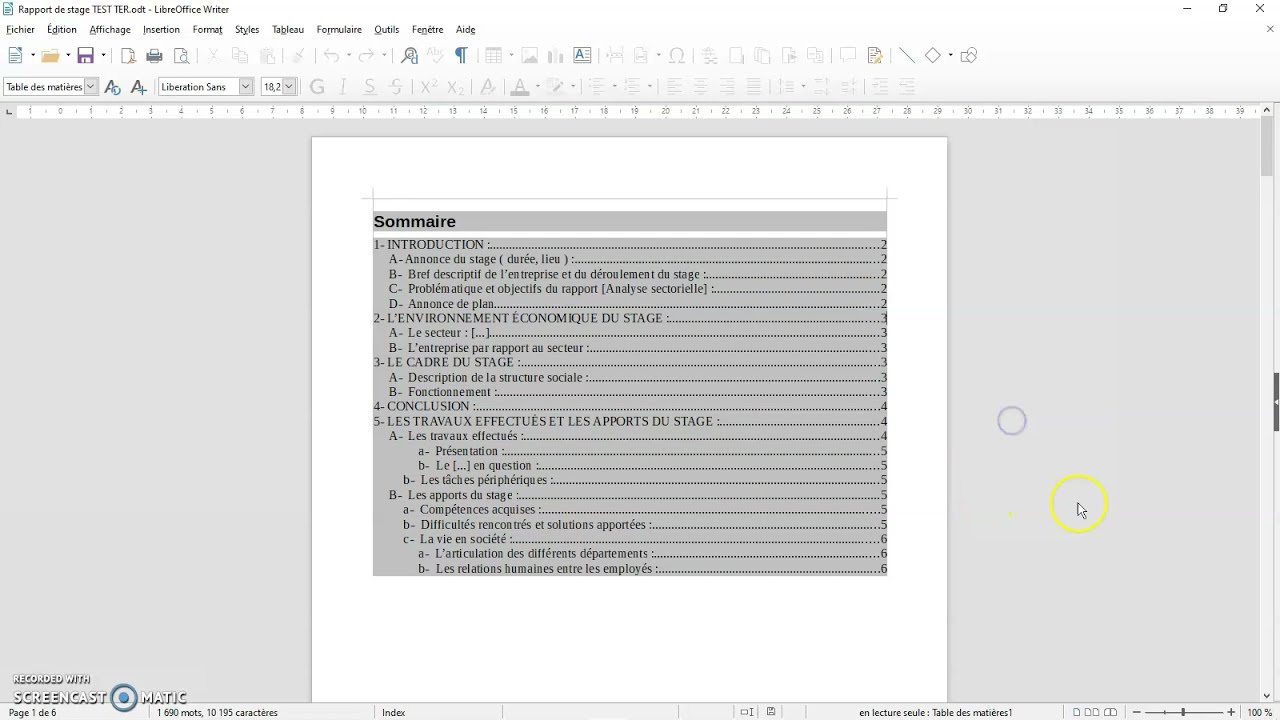Open the recent documents dropdown arrow beside Open
The image size is (1280, 720).
pos(67,56)
